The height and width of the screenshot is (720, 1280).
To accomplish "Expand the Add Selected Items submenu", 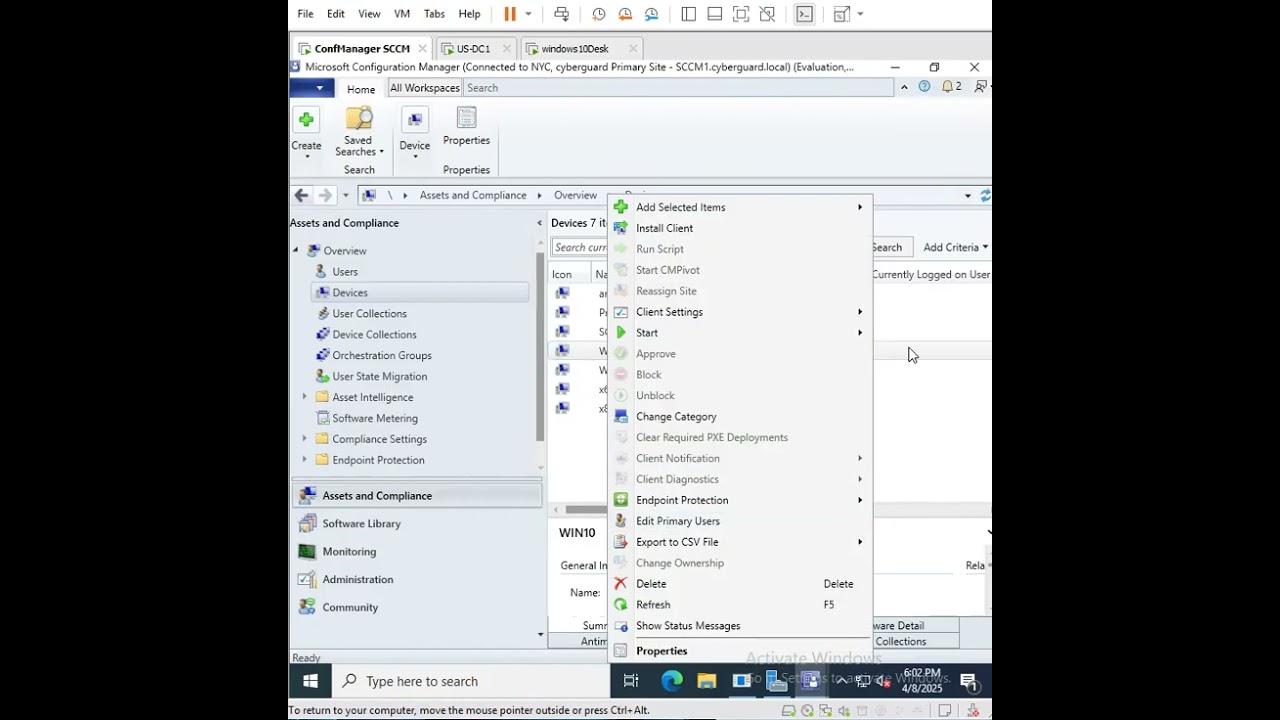I will click(740, 207).
